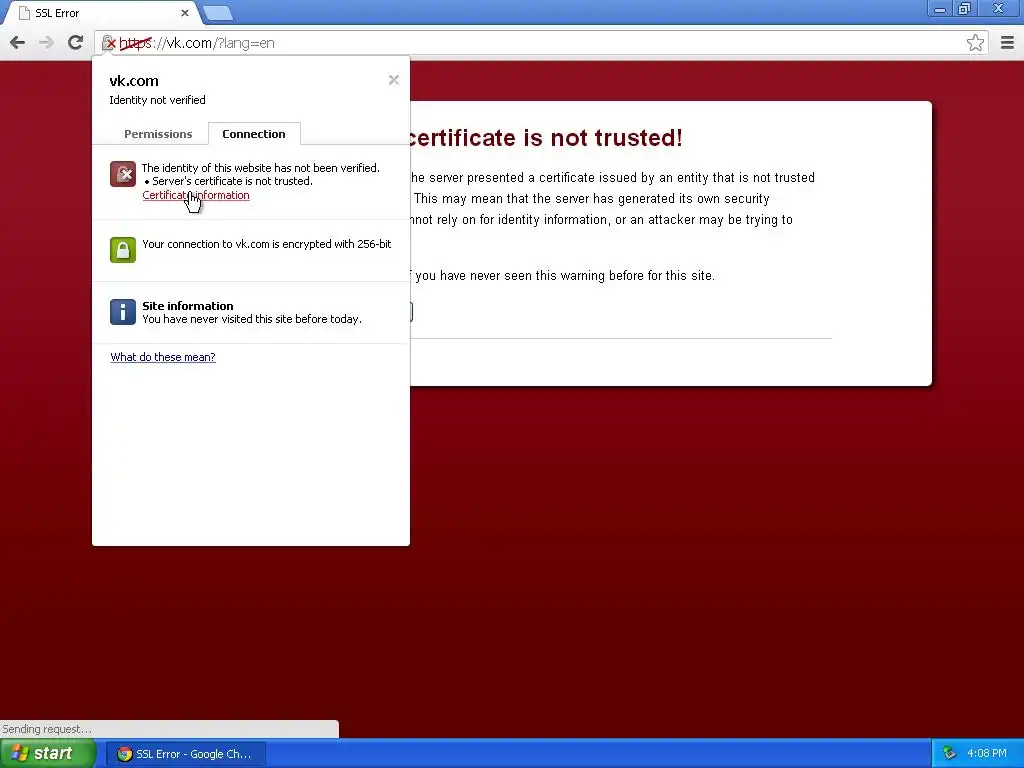Click the 4:08 PM clock
Viewport: 1024px width, 768px height.
(x=987, y=754)
